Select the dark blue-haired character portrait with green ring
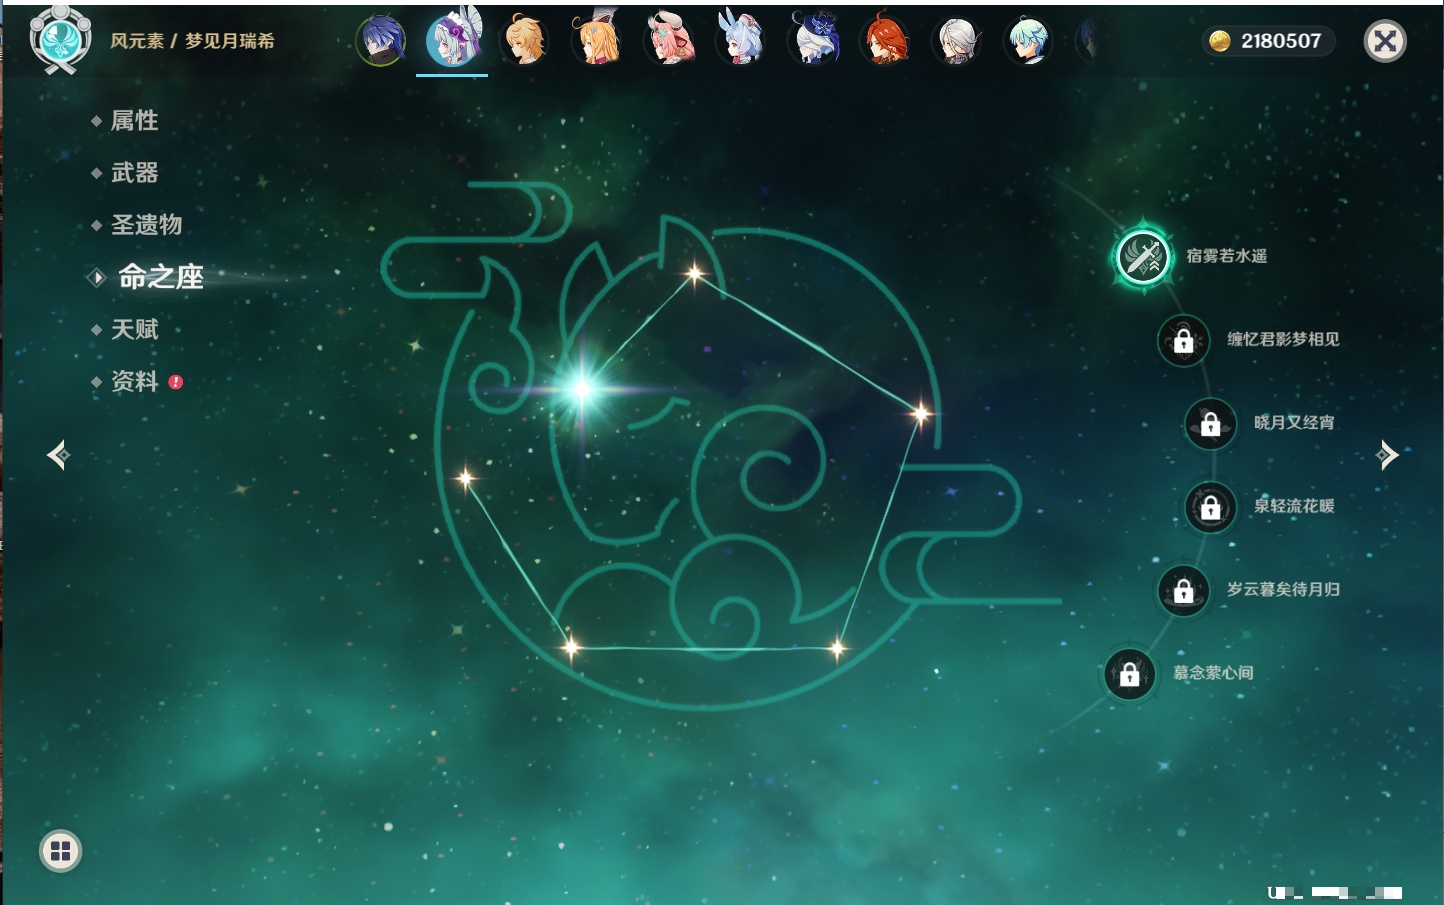Viewport: 1444px width, 905px height. (381, 41)
